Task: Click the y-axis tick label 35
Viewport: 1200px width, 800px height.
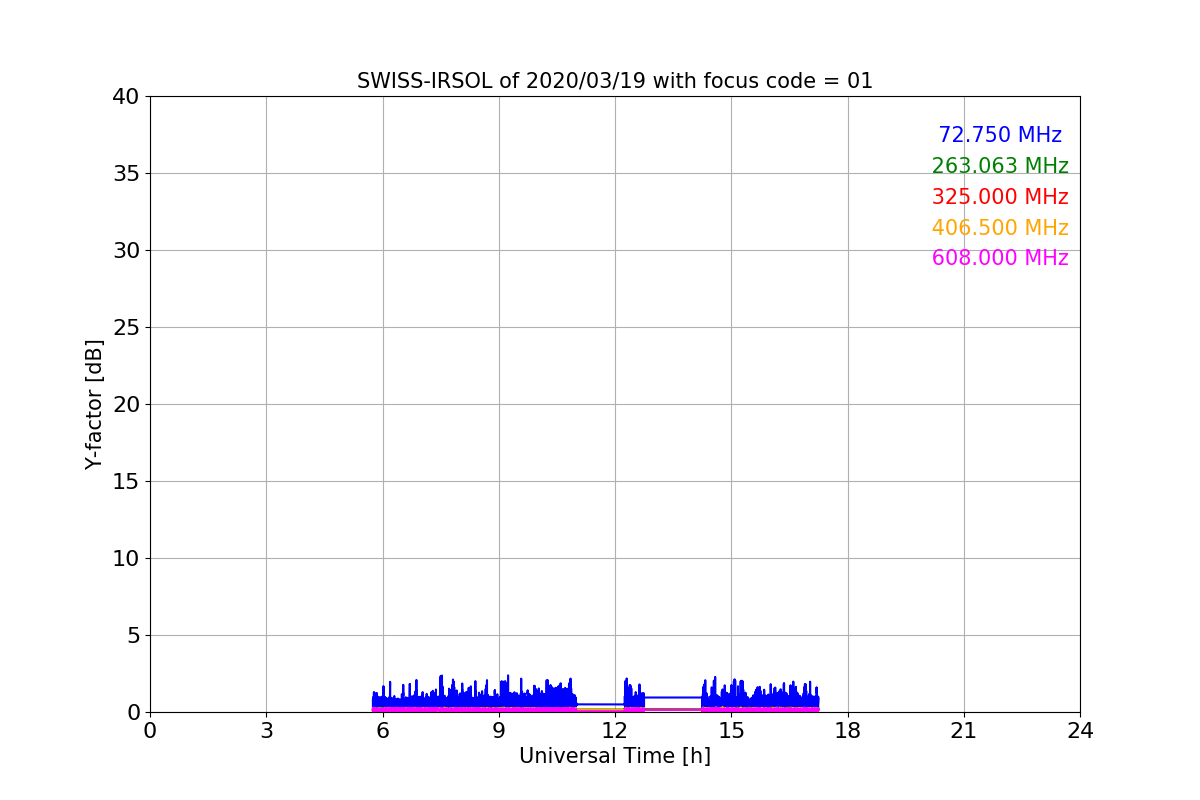Action: pos(126,174)
